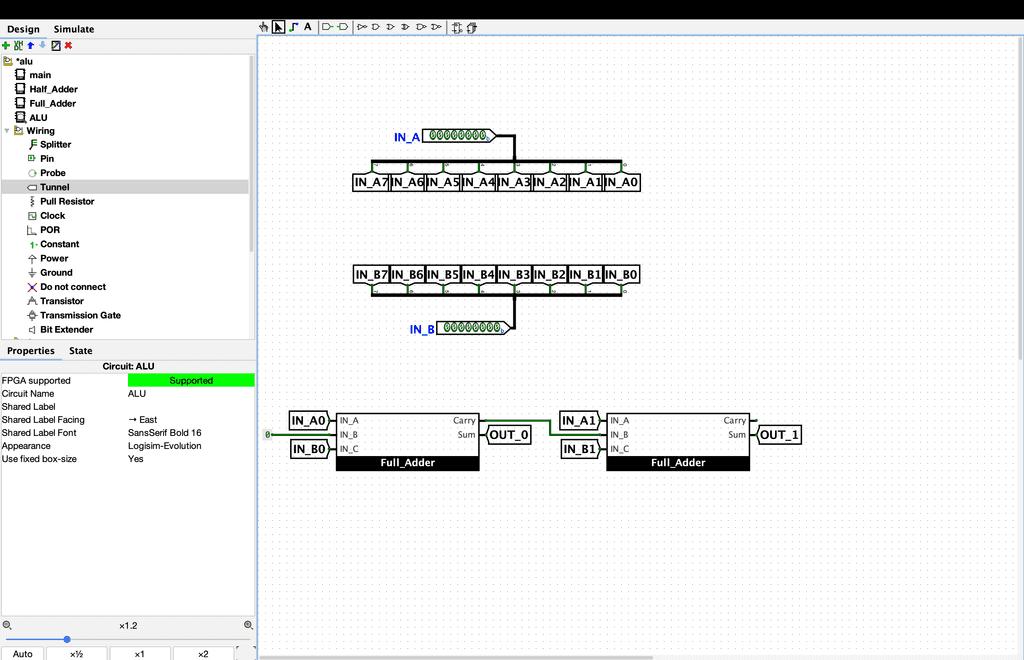Activate the Text tool (A icon)
The image size is (1024, 660).
point(308,27)
